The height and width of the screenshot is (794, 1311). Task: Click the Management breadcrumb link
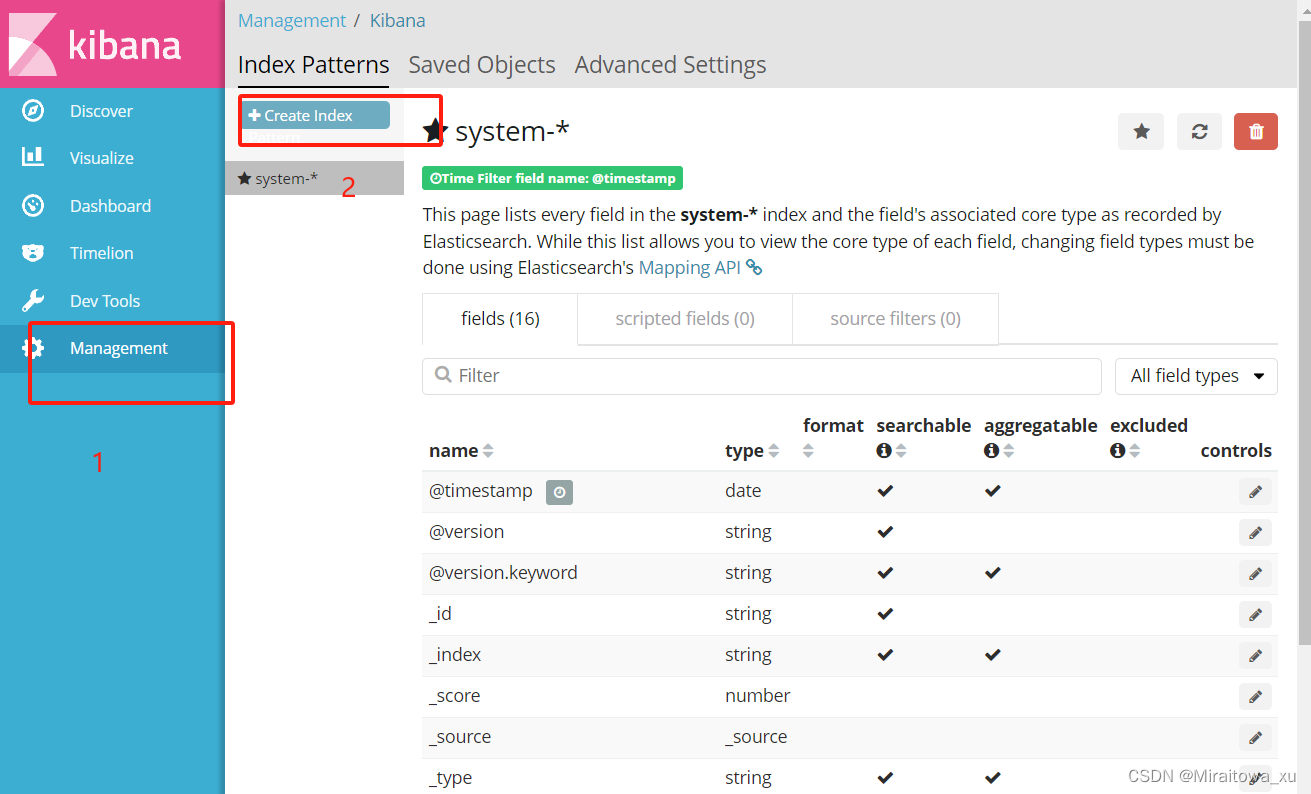point(292,20)
